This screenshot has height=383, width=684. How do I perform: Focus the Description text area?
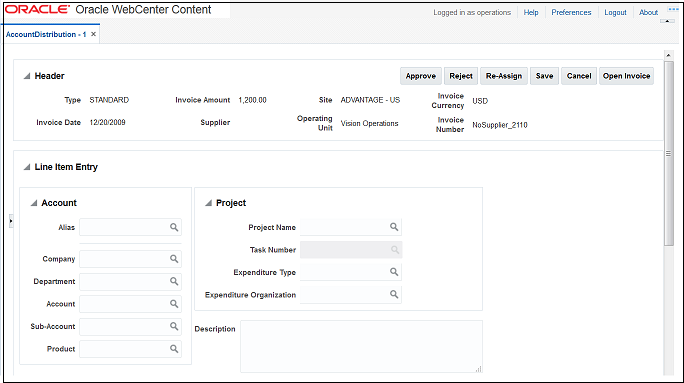point(361,346)
